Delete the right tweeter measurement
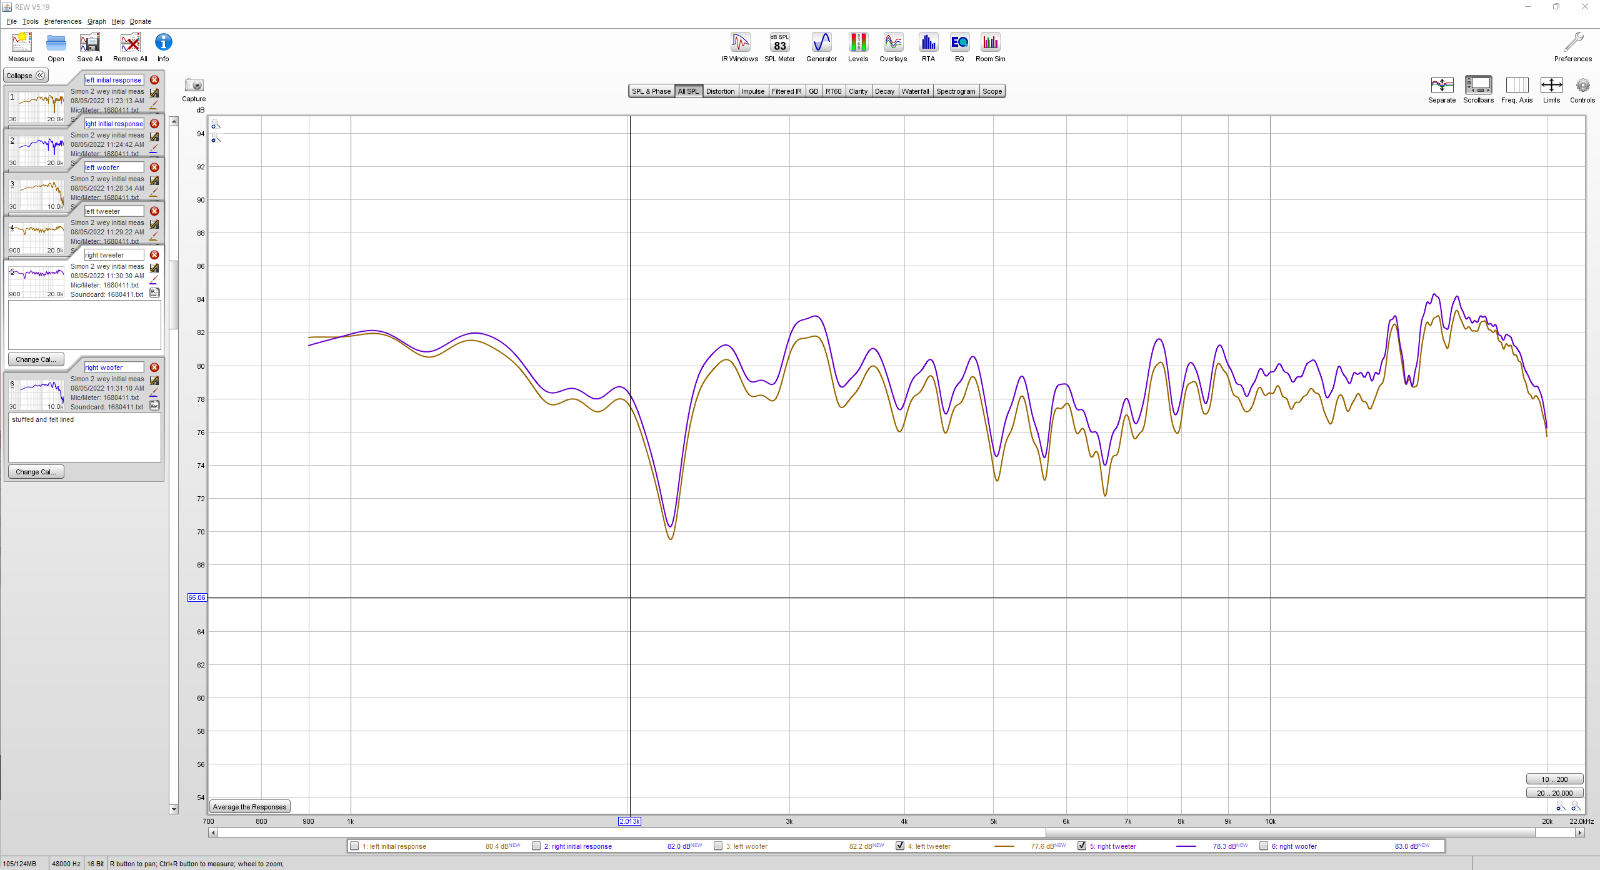This screenshot has width=1600, height=870. 155,255
